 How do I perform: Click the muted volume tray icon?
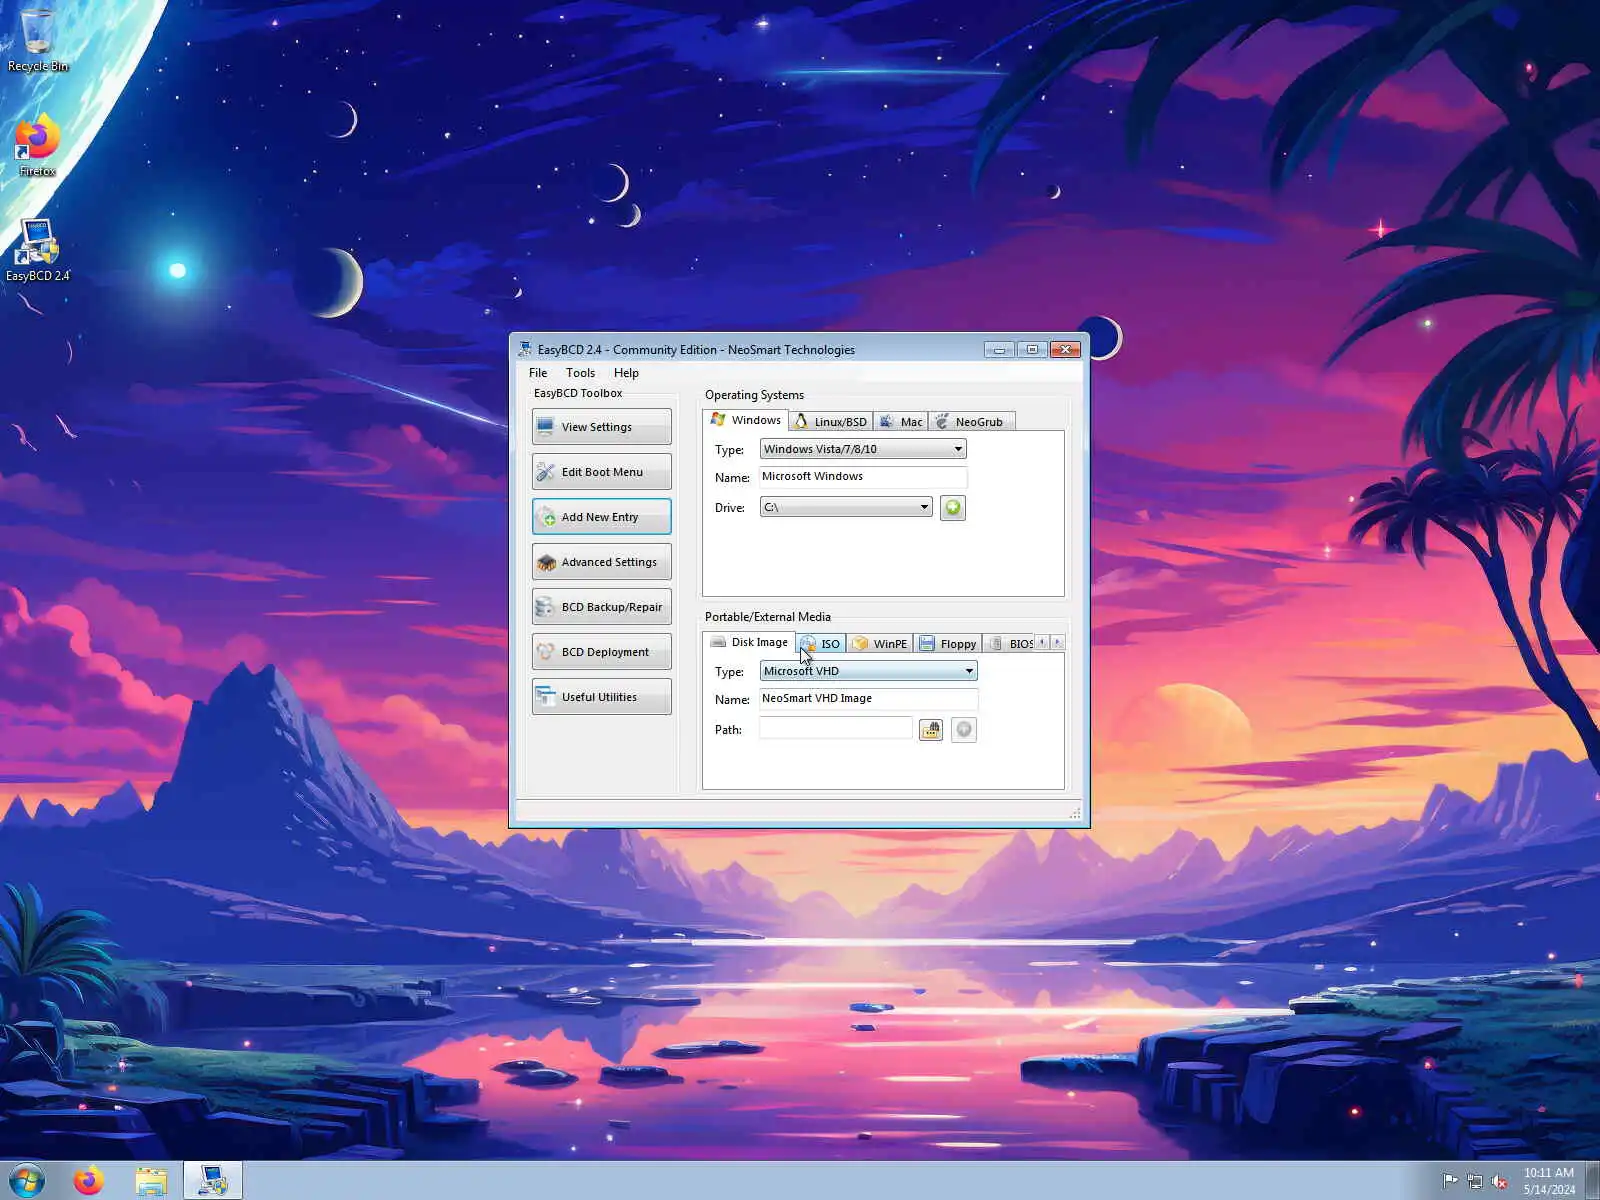click(1500, 1181)
